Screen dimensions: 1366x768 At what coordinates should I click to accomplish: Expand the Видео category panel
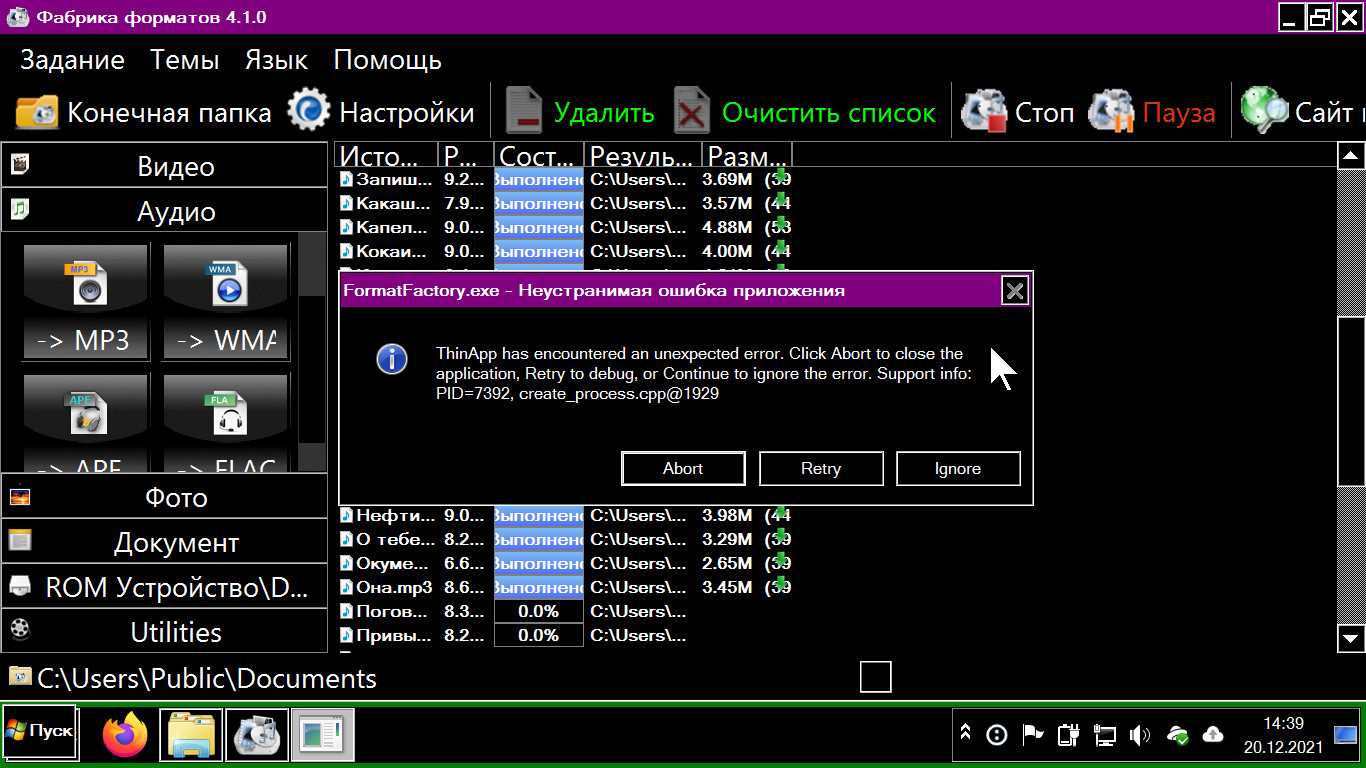165,166
